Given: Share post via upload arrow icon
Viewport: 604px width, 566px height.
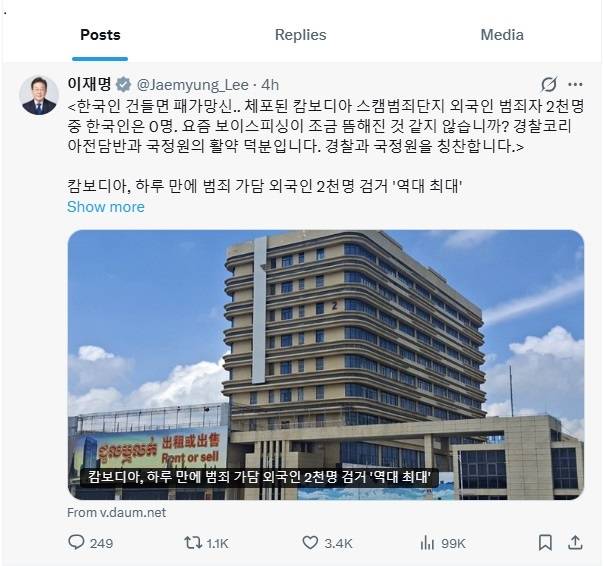Looking at the screenshot, I should point(575,542).
